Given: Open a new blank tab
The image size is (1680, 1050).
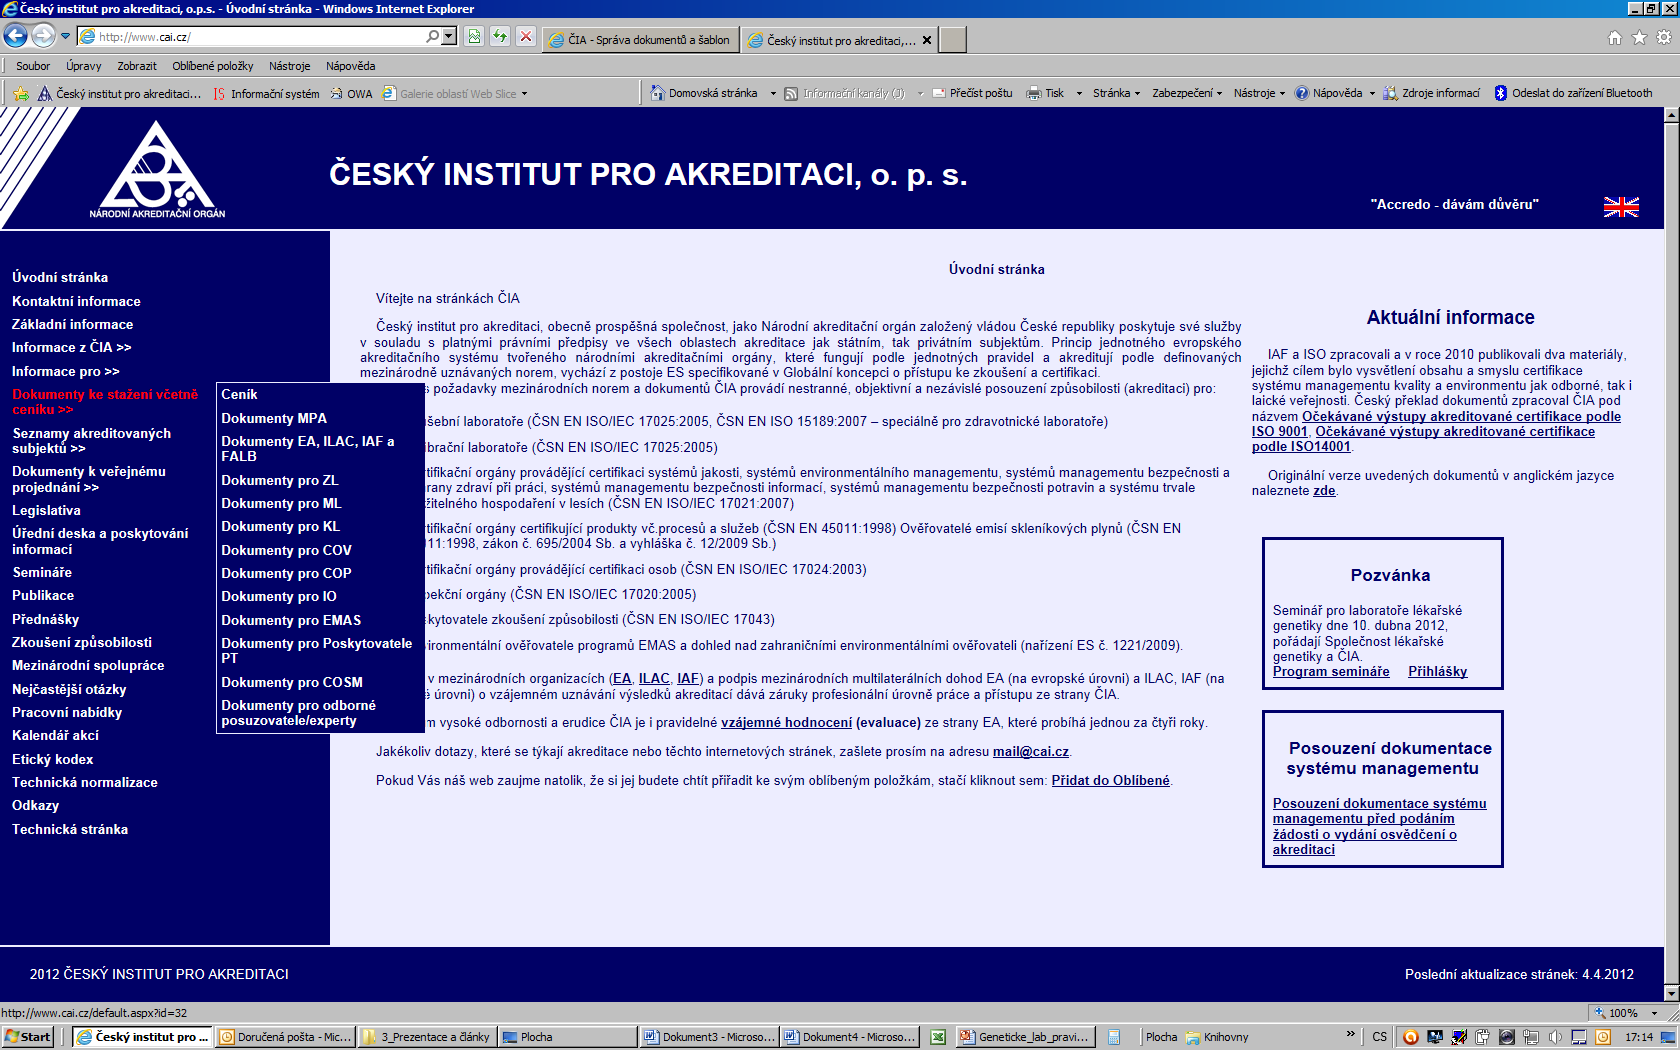Looking at the screenshot, I should [953, 40].
